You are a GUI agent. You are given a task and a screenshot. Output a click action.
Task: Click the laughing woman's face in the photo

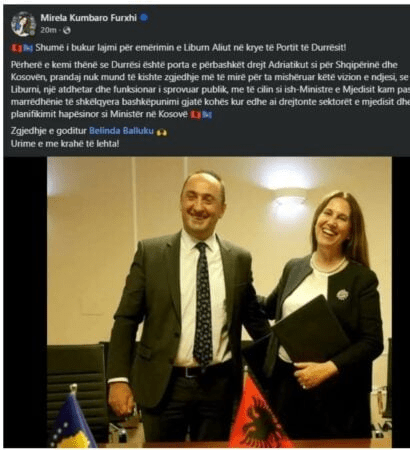click(333, 223)
